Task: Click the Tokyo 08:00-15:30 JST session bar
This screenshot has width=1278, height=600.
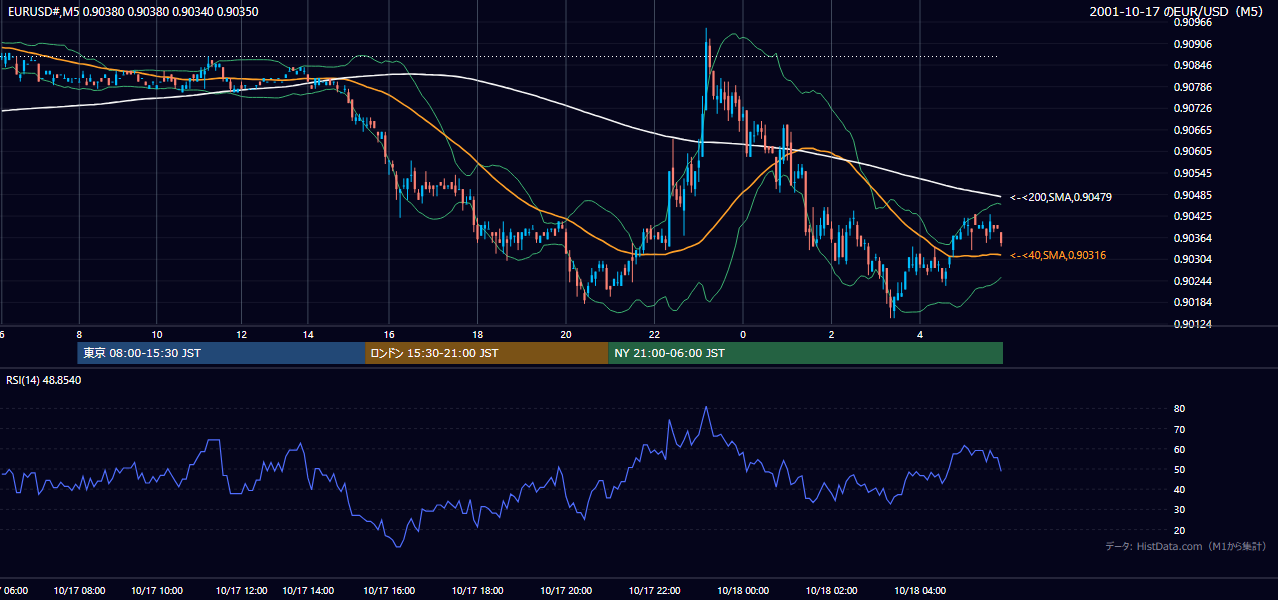Action: [x=221, y=353]
